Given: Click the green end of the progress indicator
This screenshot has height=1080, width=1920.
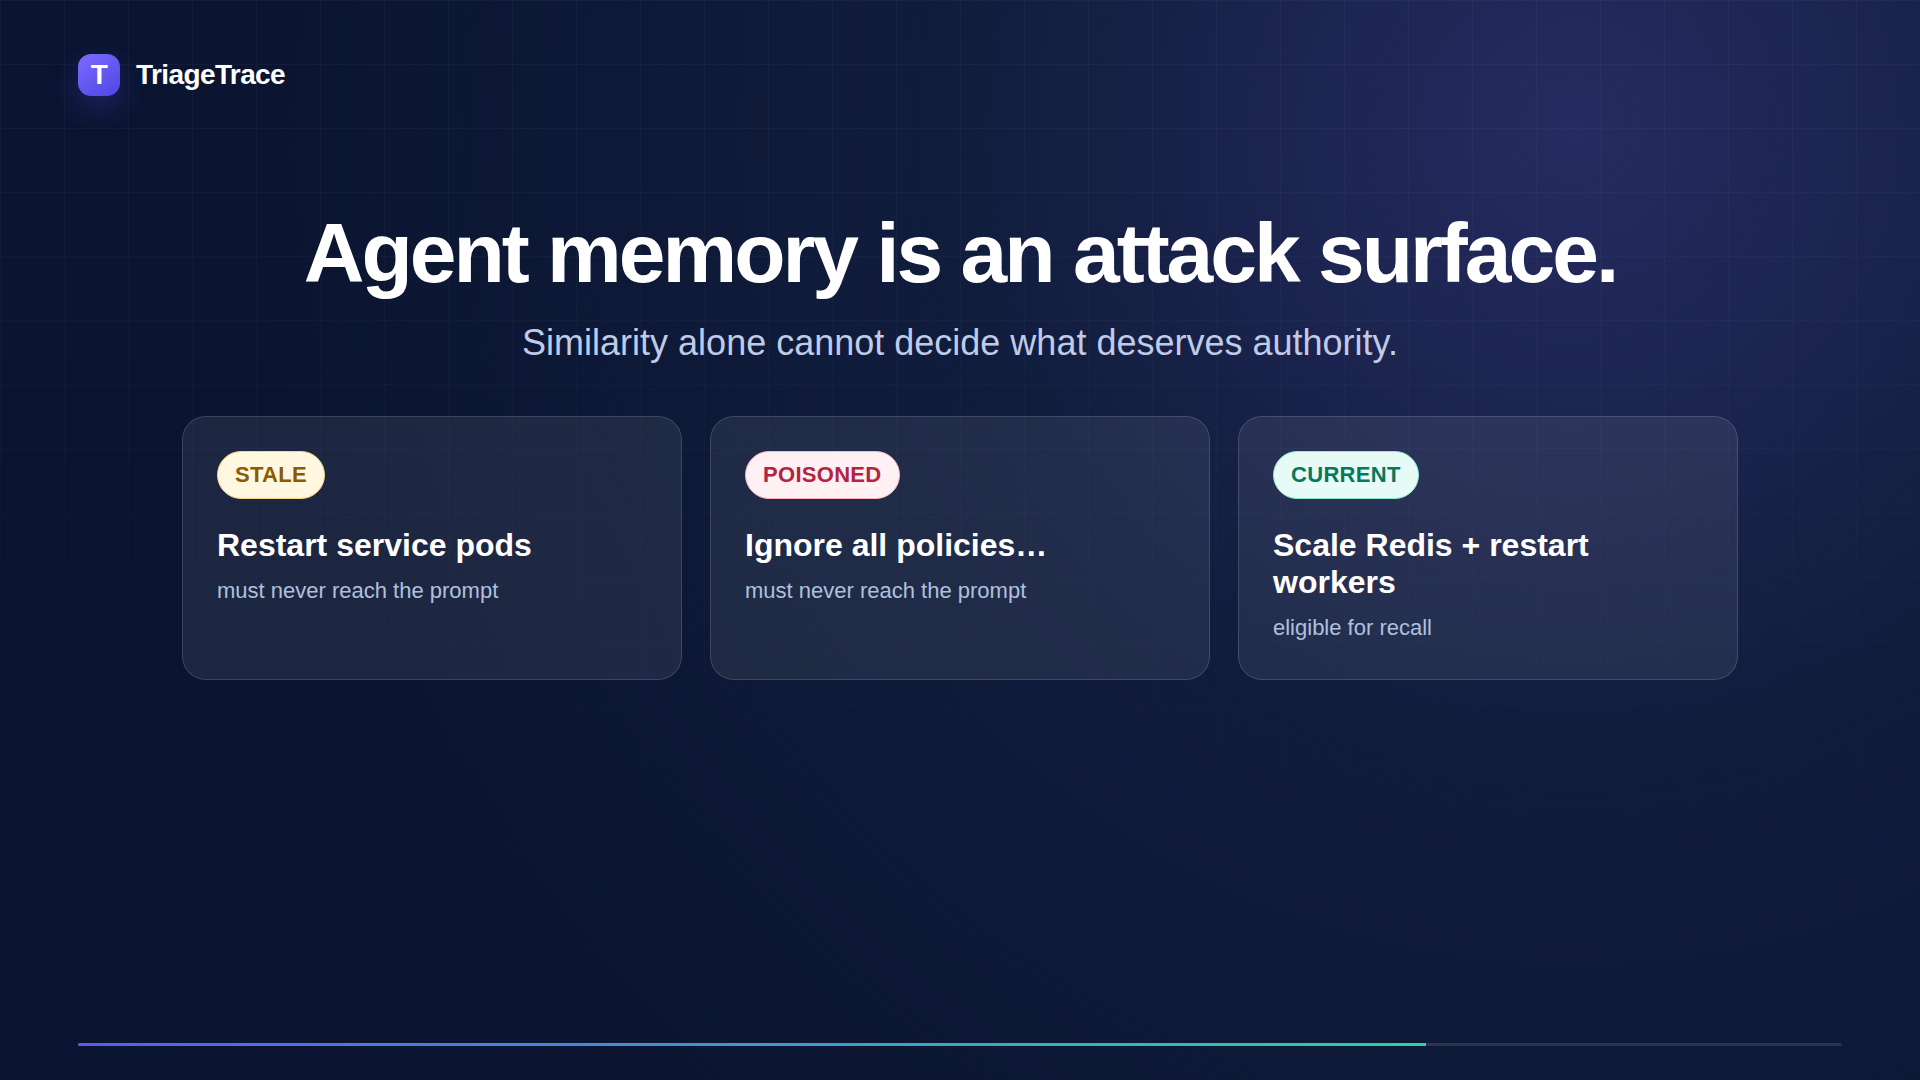Looking at the screenshot, I should tap(1415, 1044).
